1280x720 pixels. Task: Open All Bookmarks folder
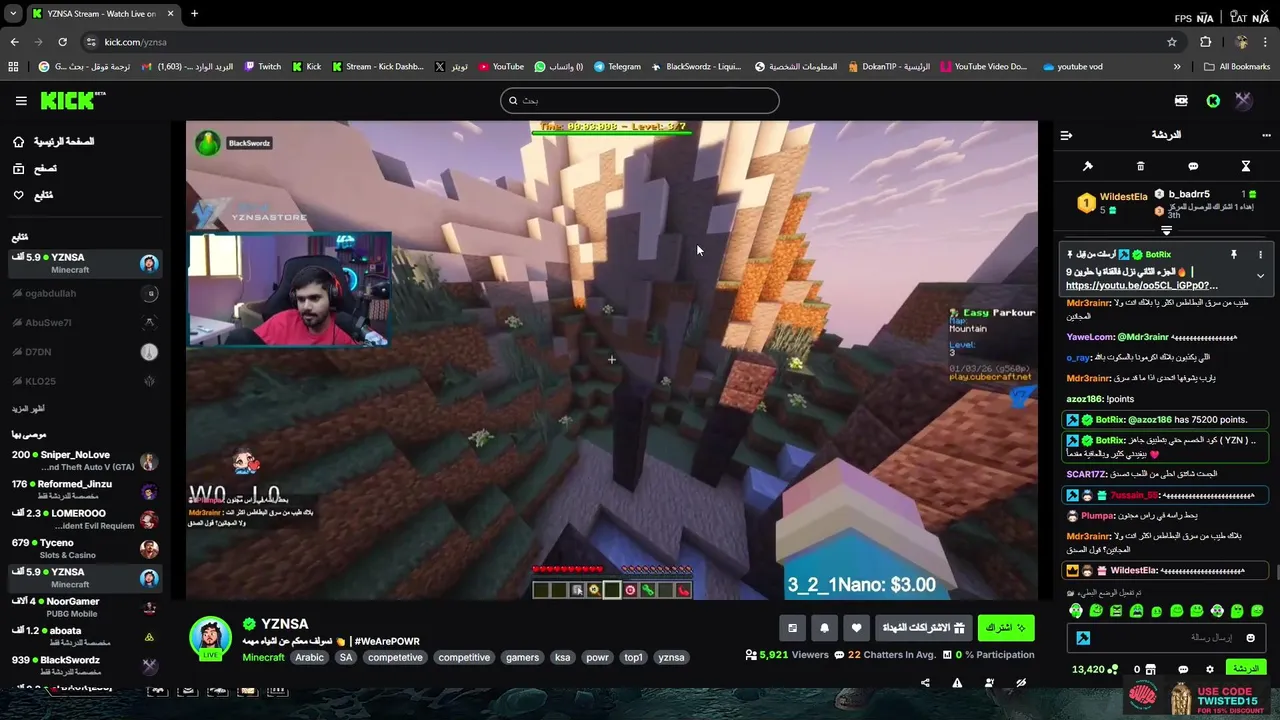pos(1236,67)
